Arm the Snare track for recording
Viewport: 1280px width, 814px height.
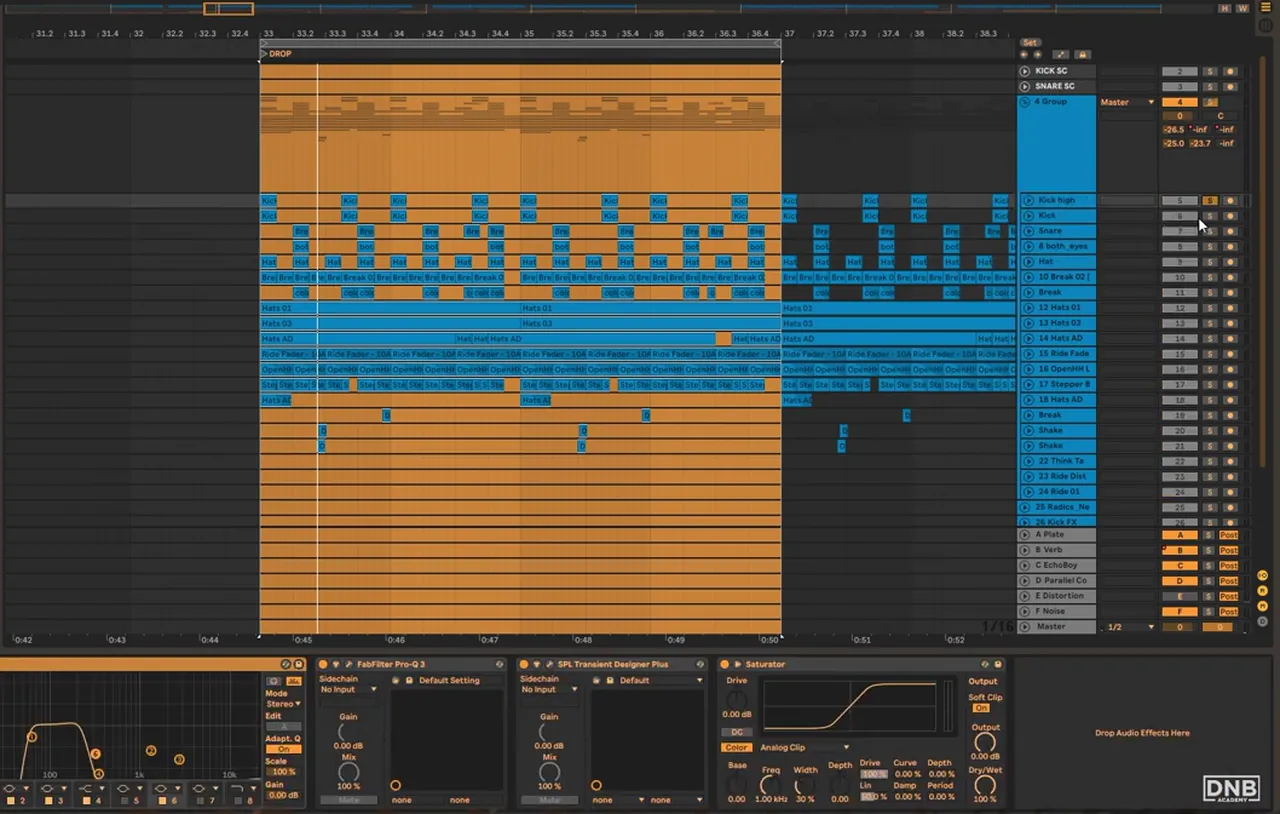1230,231
